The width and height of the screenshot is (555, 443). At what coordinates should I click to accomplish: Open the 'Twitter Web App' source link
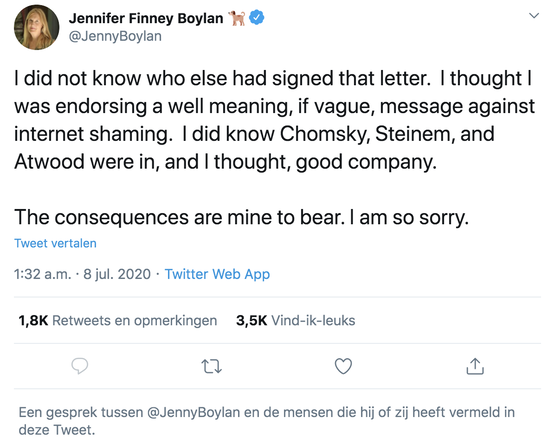[217, 274]
